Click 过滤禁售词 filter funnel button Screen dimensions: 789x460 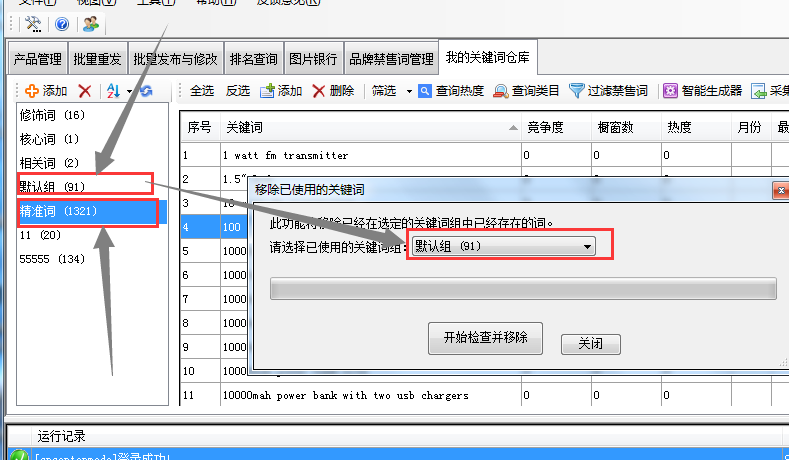[x=609, y=91]
